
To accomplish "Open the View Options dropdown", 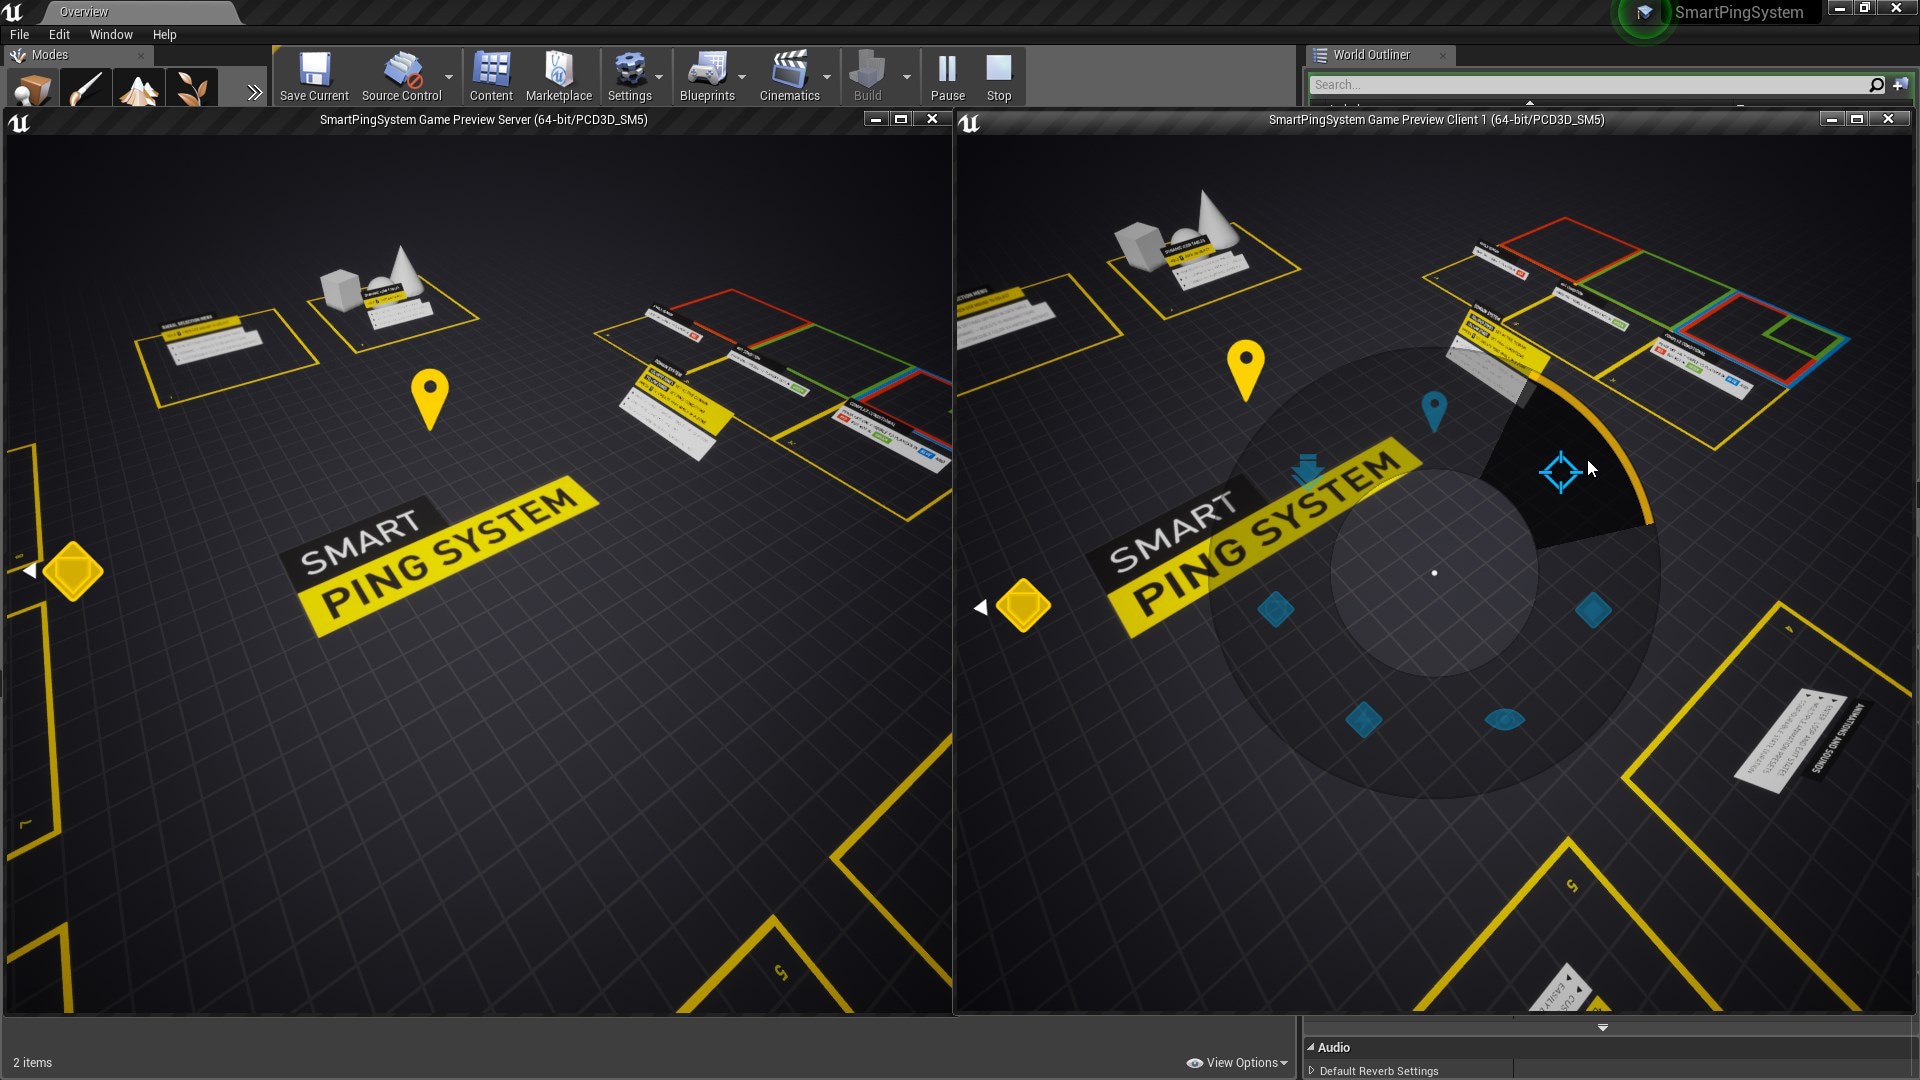I will pyautogui.click(x=1238, y=1063).
